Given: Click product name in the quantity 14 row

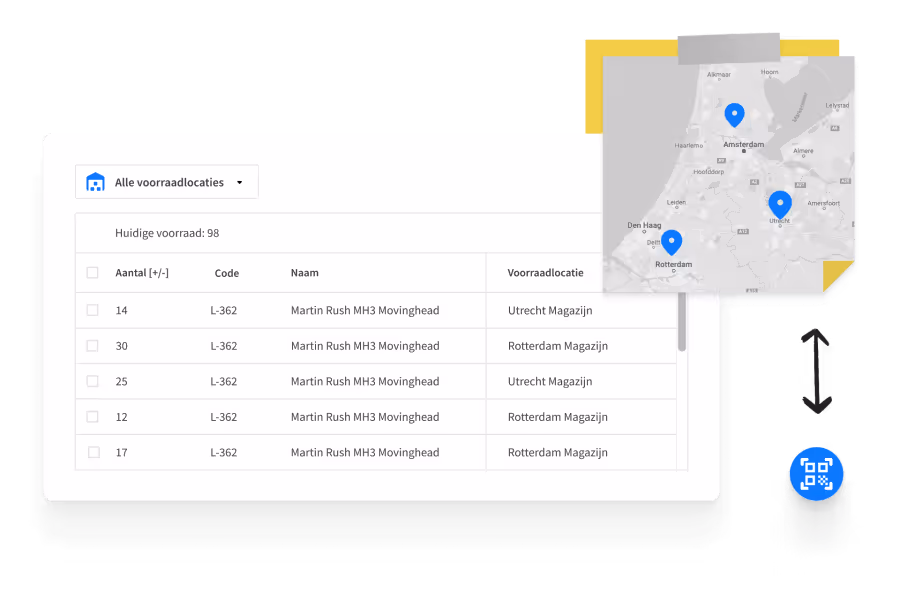Looking at the screenshot, I should tap(365, 311).
